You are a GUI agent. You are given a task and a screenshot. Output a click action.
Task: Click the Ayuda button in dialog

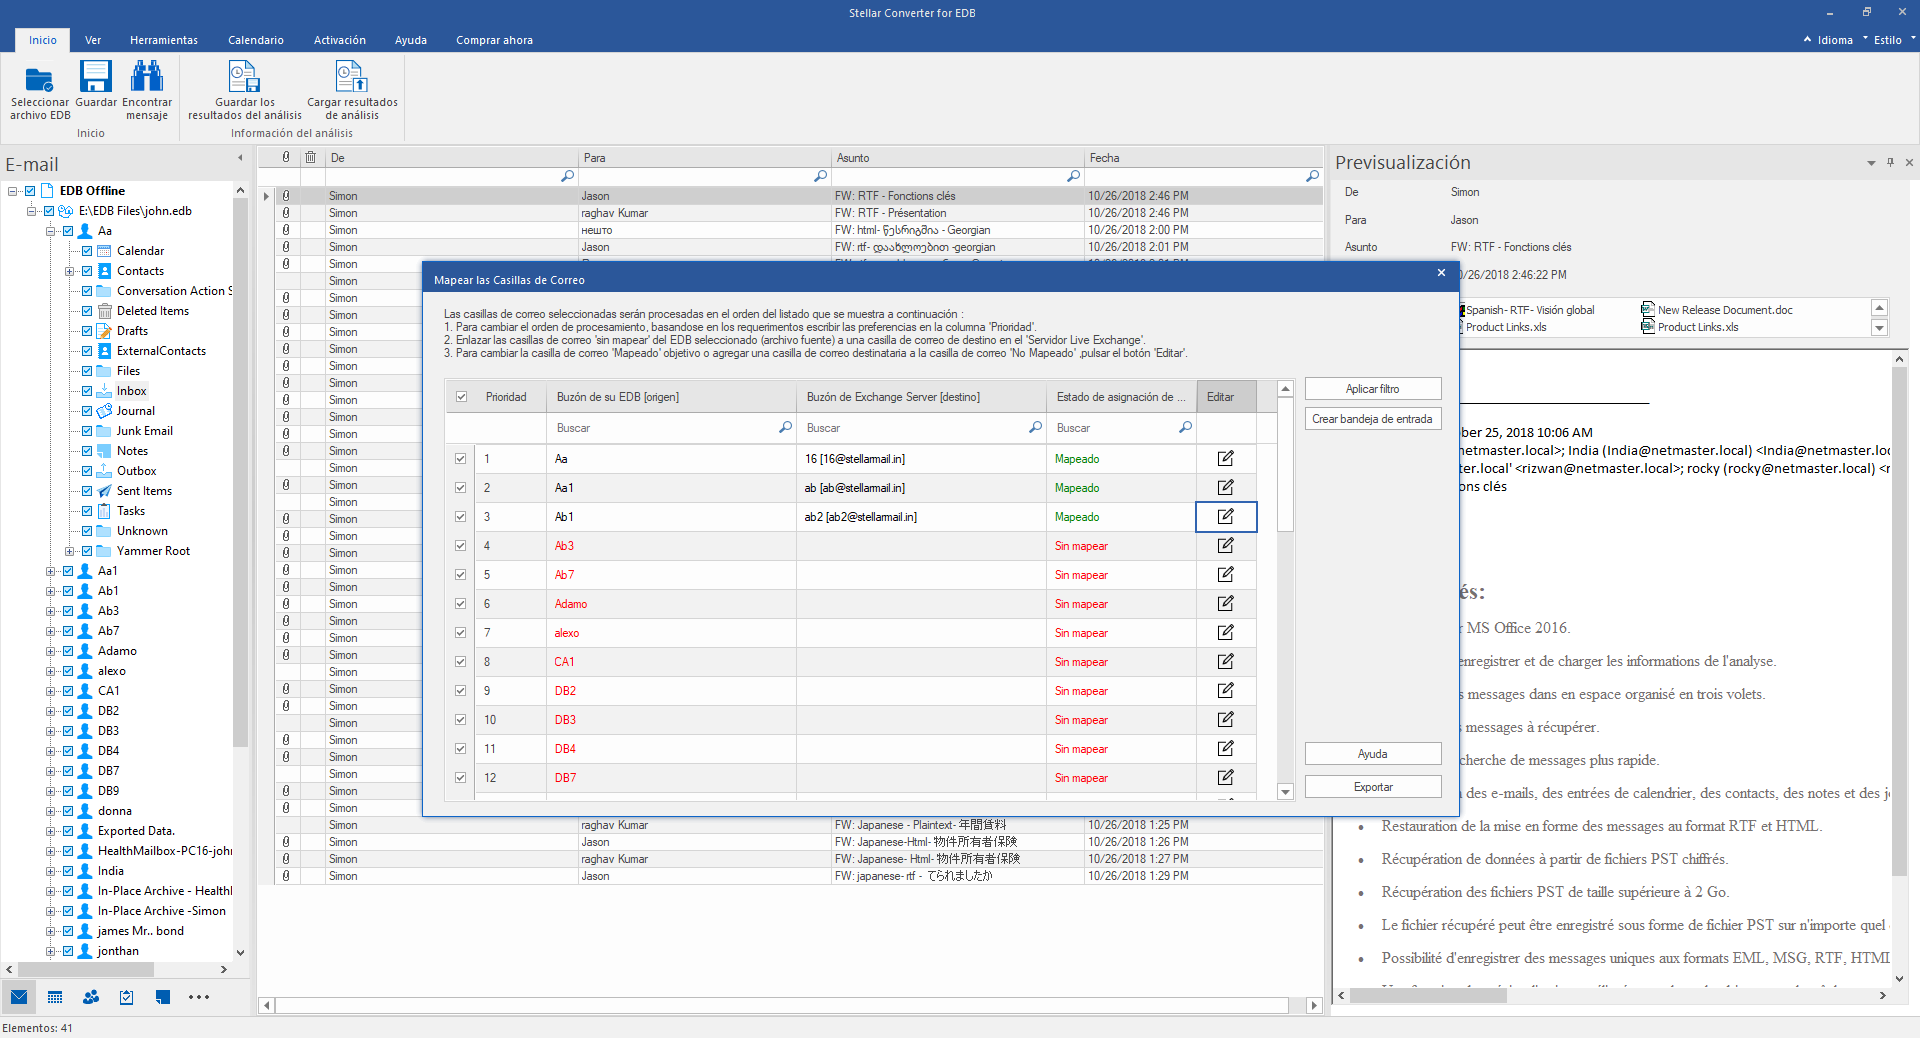(x=1373, y=754)
